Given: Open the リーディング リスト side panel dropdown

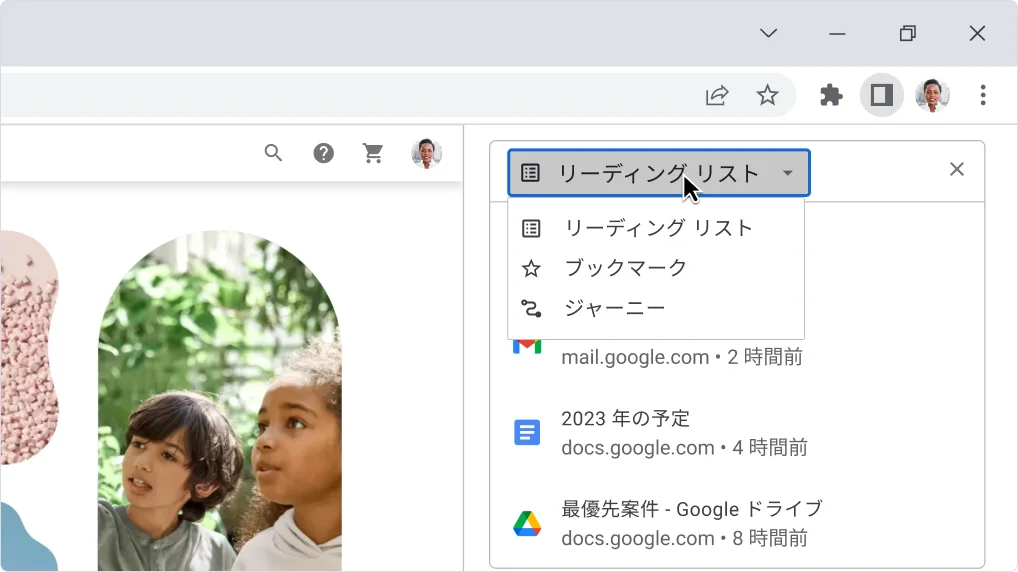Looking at the screenshot, I should [x=659, y=173].
